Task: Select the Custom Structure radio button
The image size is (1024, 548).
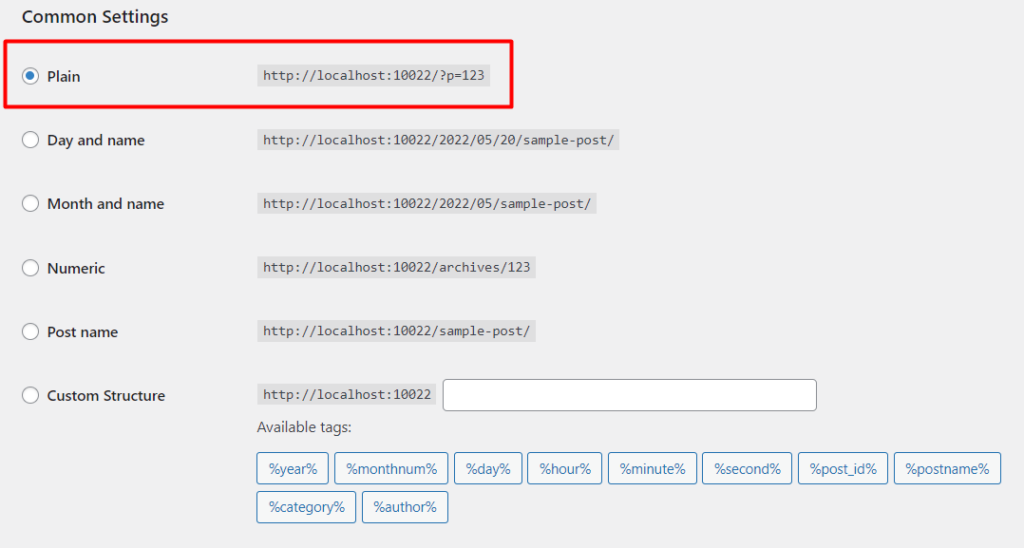Action: click(x=30, y=395)
